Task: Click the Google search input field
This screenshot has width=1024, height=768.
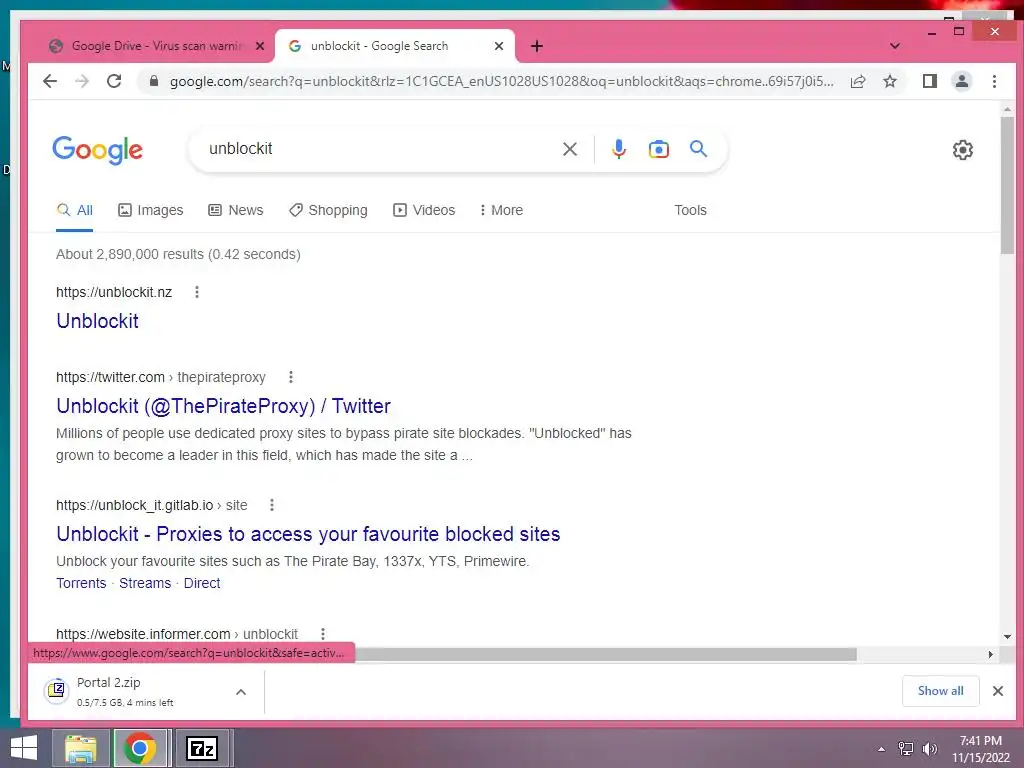Action: tap(379, 149)
